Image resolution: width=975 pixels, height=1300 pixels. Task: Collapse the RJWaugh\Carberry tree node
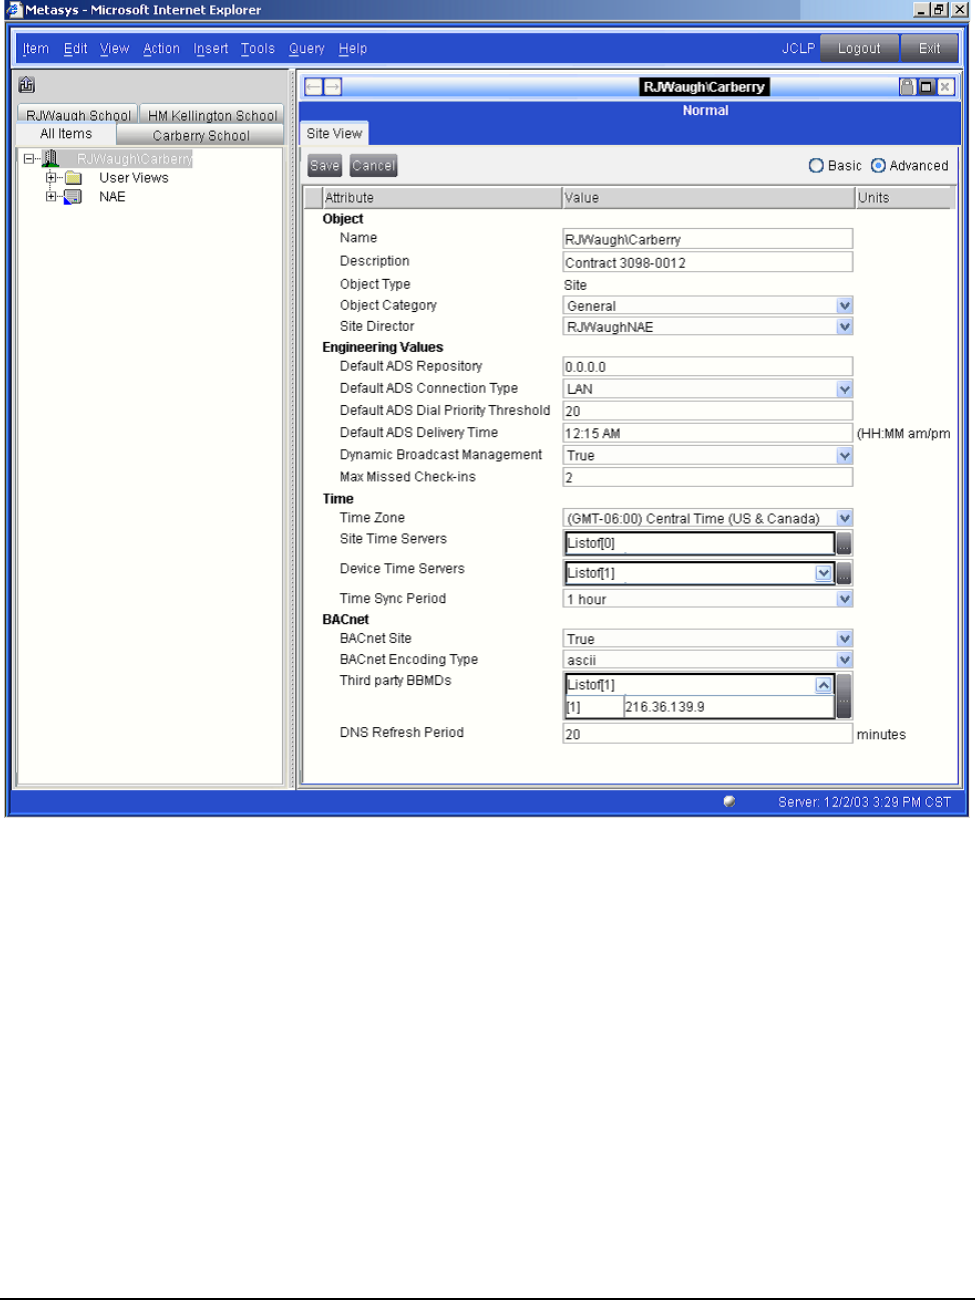(29, 159)
